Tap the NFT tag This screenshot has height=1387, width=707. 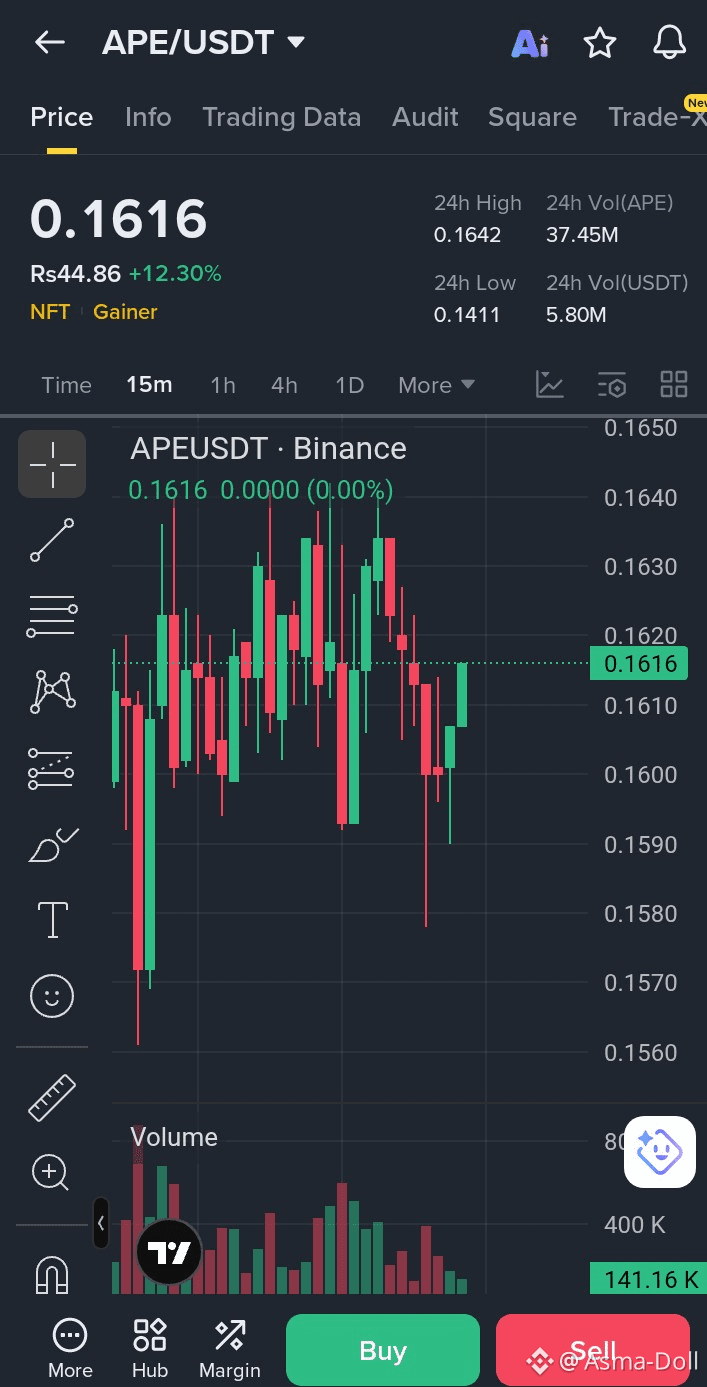click(x=50, y=312)
